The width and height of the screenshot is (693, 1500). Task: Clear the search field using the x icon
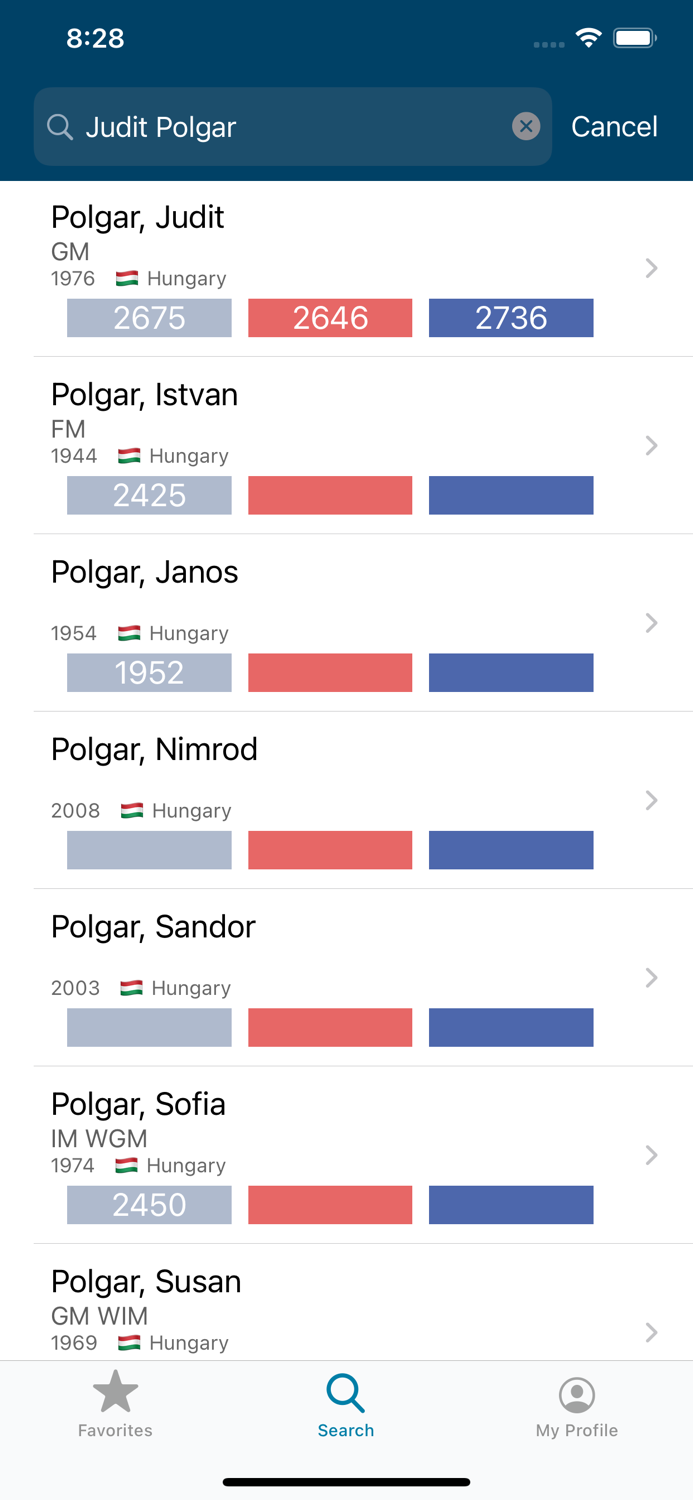[x=526, y=126]
